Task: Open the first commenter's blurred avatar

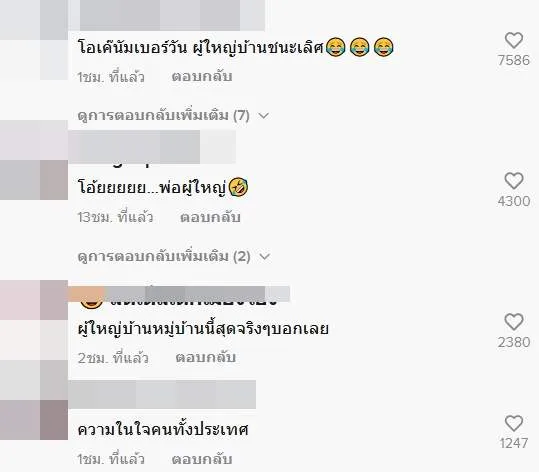Action: click(x=34, y=40)
